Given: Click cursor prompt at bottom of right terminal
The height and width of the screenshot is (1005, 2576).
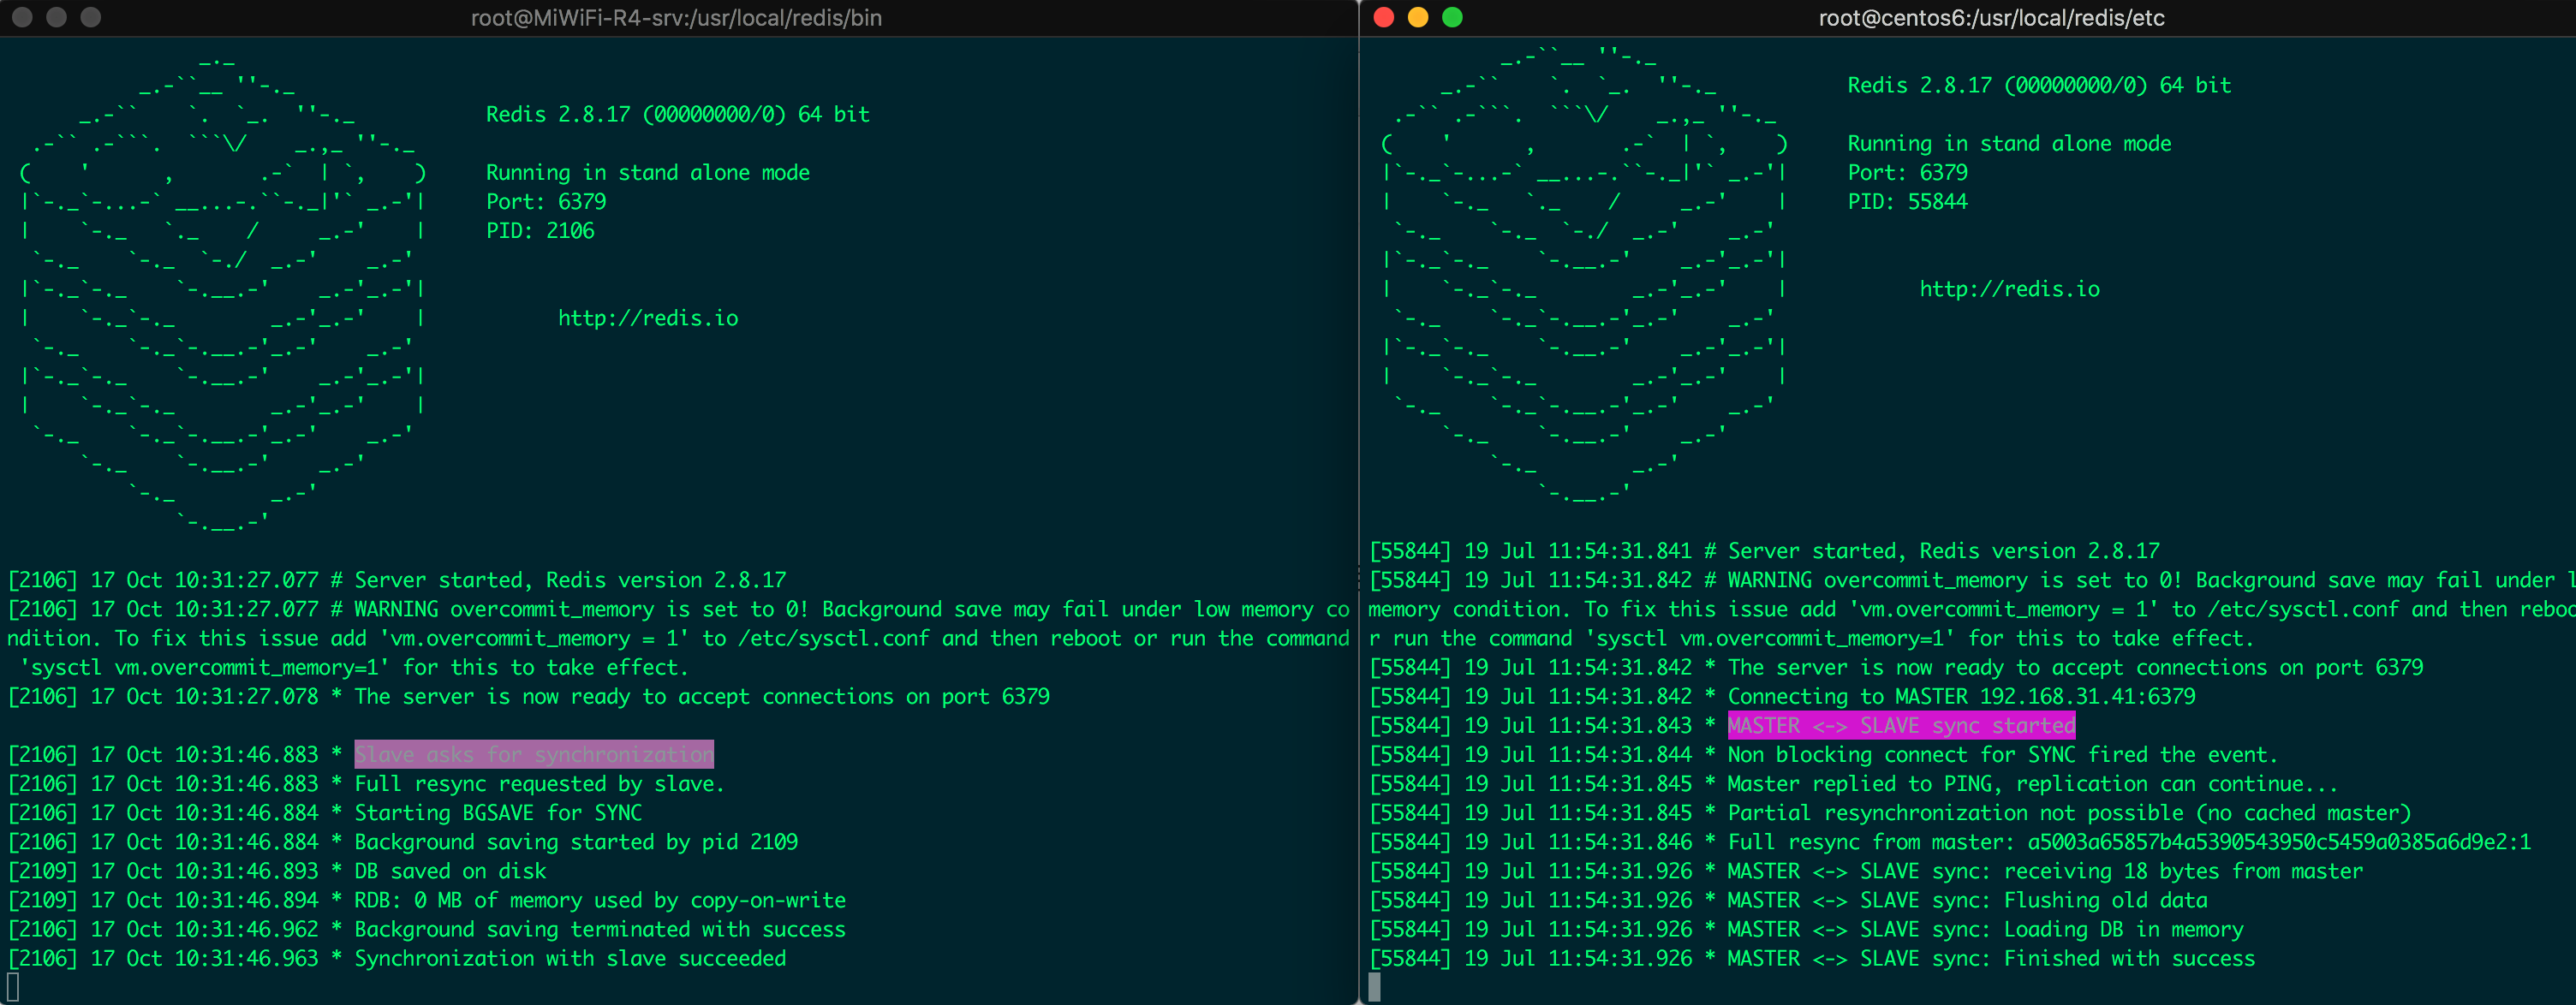Looking at the screenshot, I should (1375, 987).
